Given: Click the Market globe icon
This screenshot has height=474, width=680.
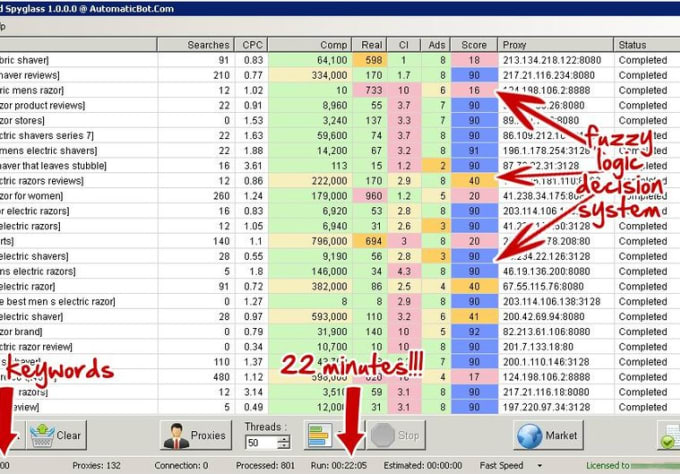Looking at the screenshot, I should tap(530, 435).
